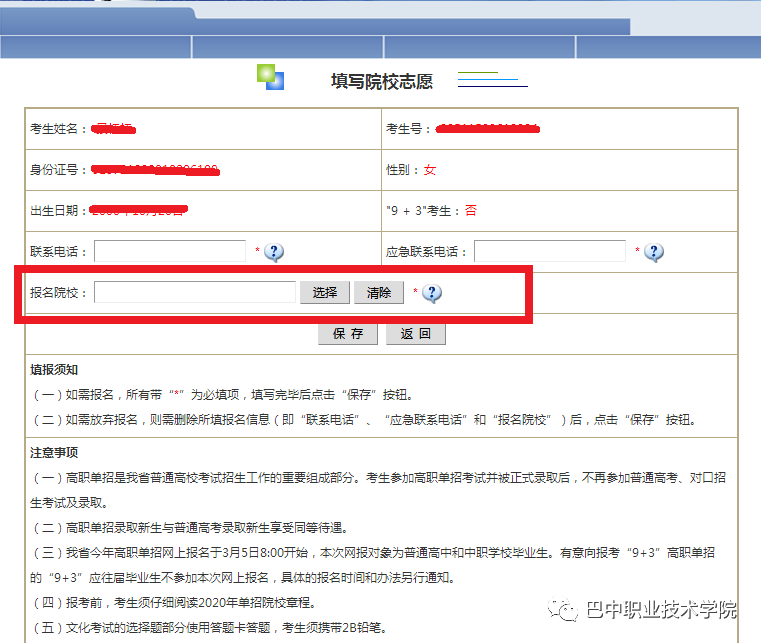Focus the 应急联系电话 input field

[x=549, y=251]
